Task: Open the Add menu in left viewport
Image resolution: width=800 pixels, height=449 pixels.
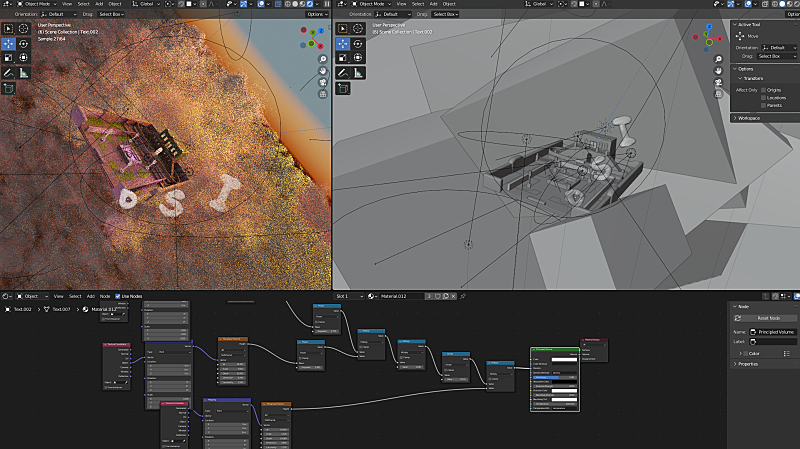Action: [x=98, y=4]
